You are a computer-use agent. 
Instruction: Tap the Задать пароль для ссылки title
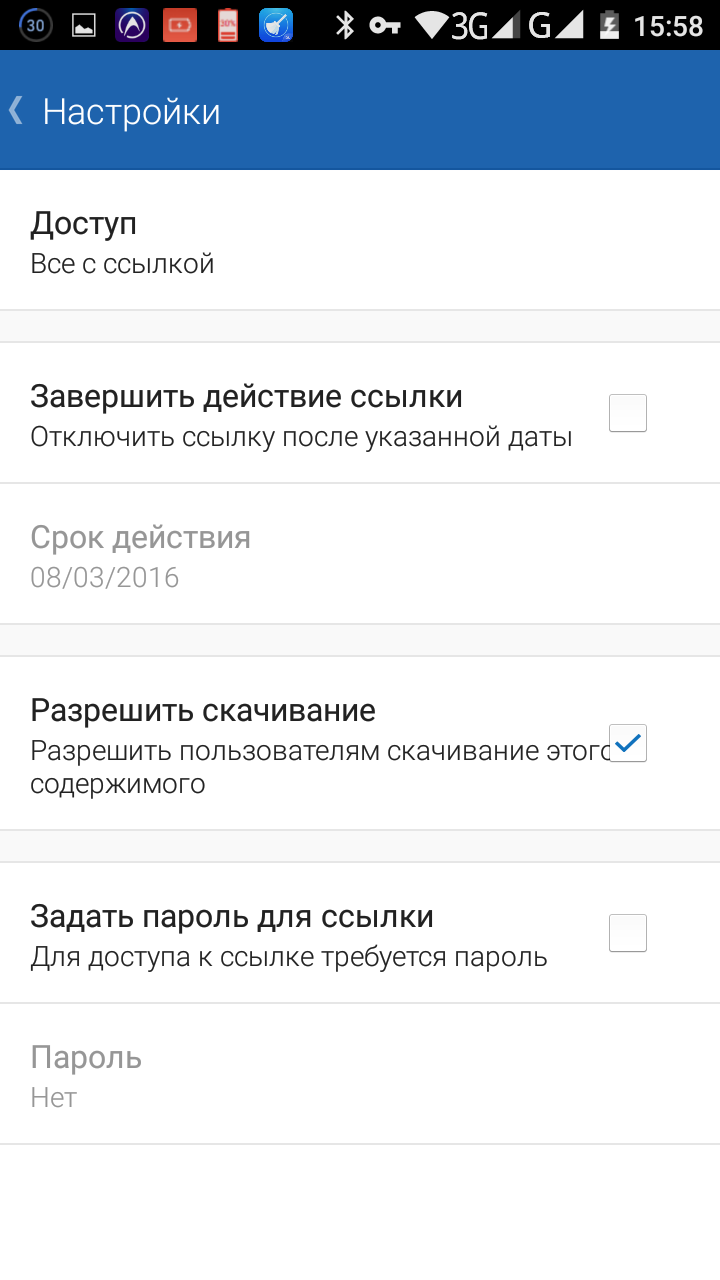pos(232,916)
